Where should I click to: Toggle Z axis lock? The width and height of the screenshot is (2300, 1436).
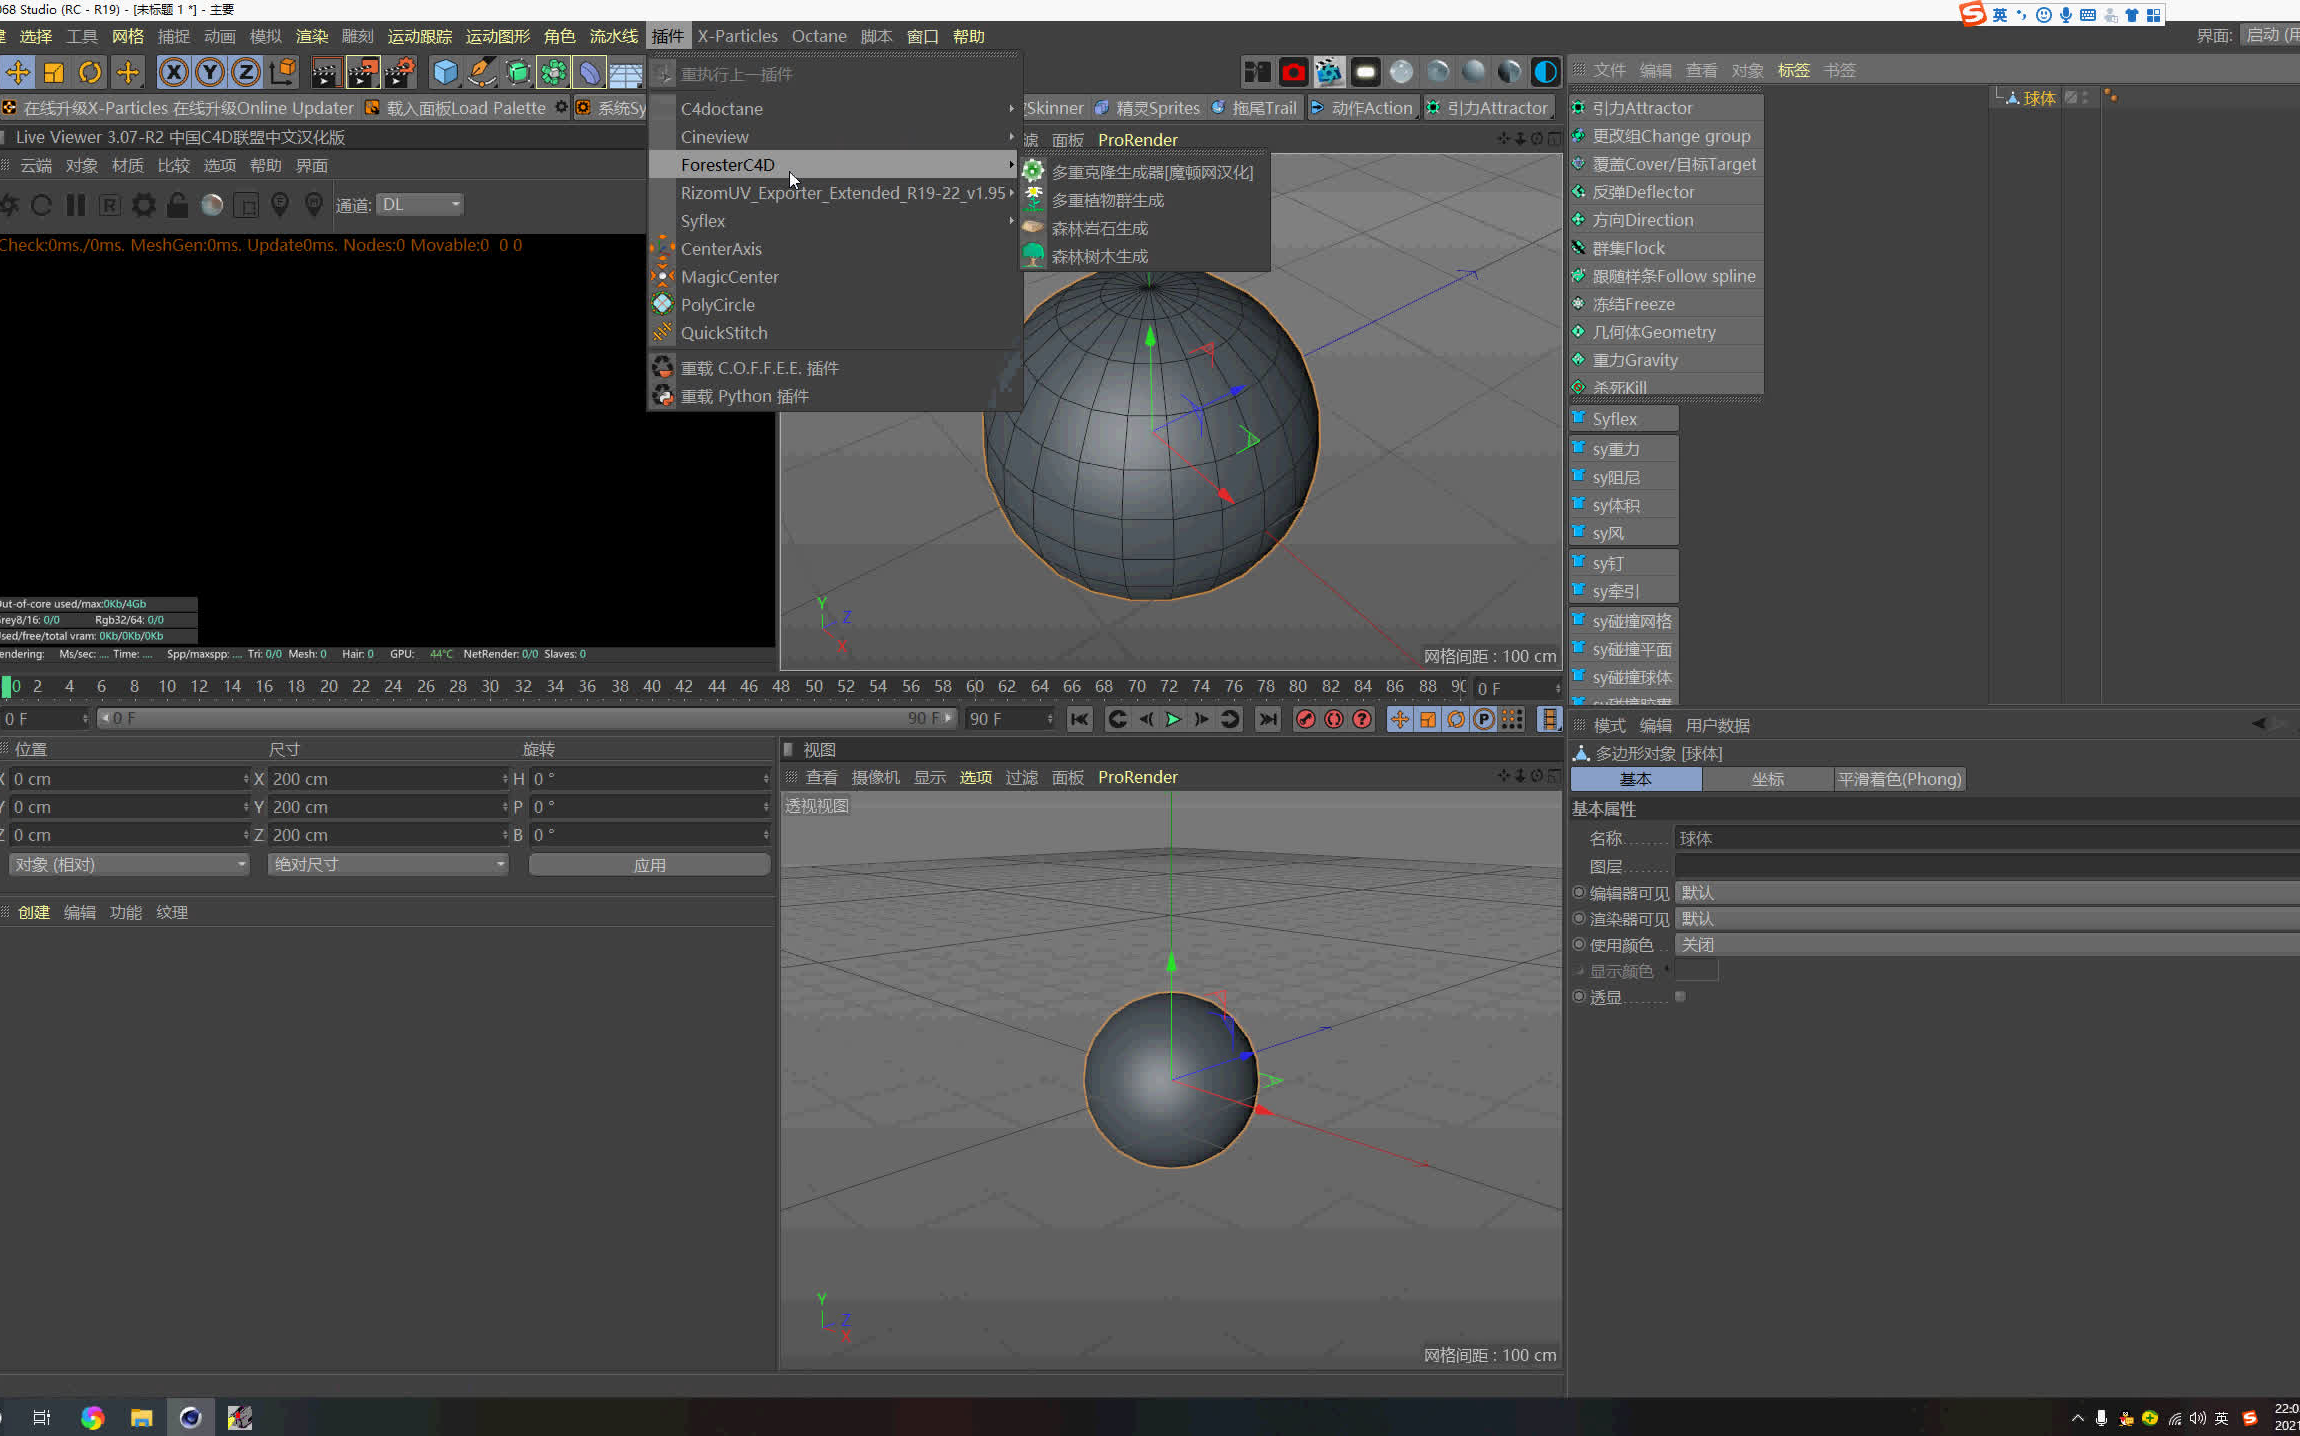pos(246,72)
